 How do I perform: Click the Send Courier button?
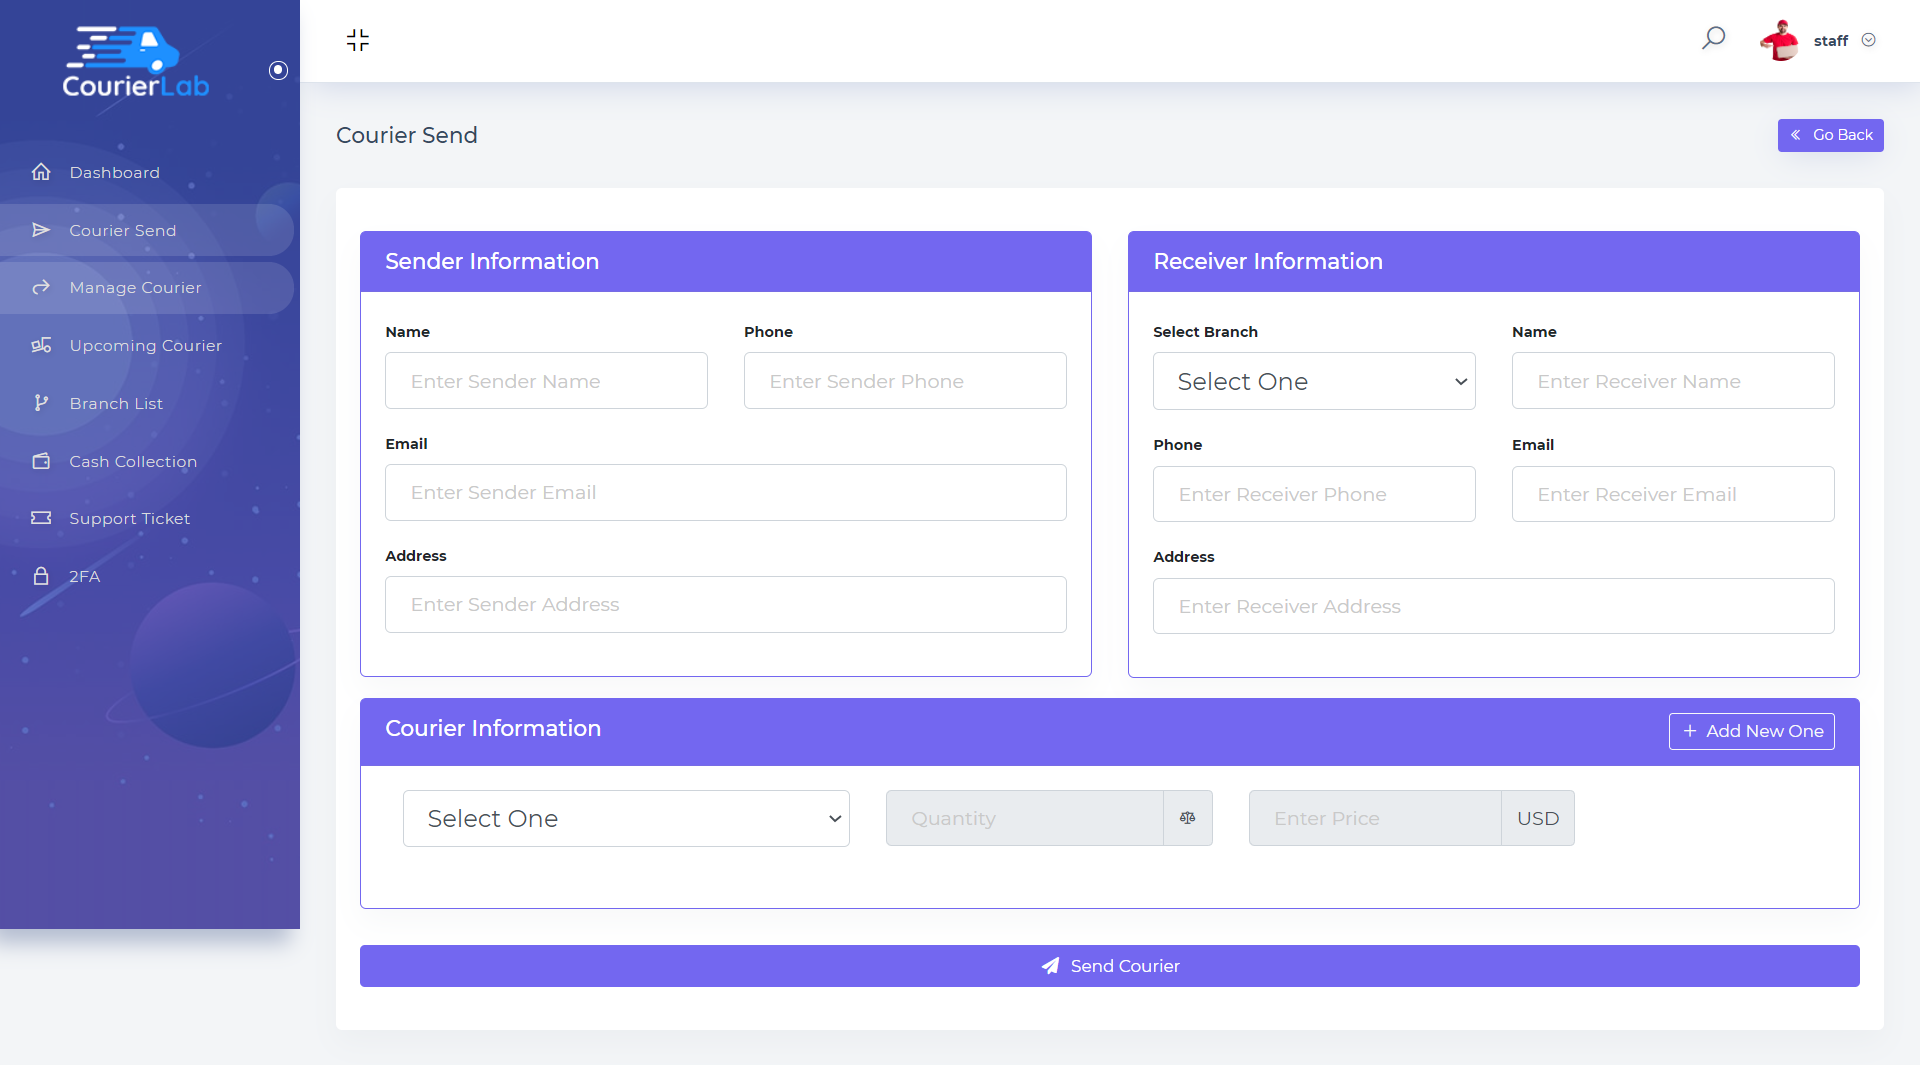(x=1110, y=966)
